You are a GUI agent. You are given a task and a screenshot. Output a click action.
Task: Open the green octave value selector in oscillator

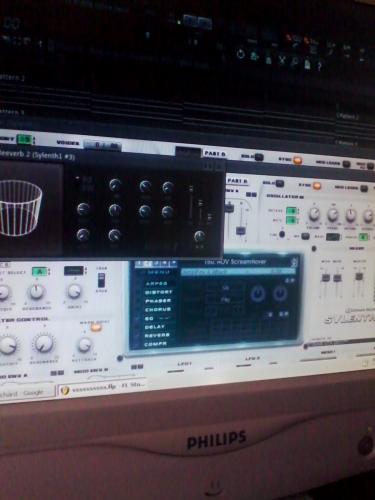pyautogui.click(x=292, y=211)
